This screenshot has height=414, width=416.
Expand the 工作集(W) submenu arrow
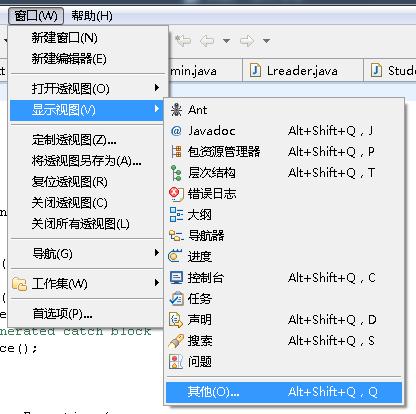(x=157, y=283)
